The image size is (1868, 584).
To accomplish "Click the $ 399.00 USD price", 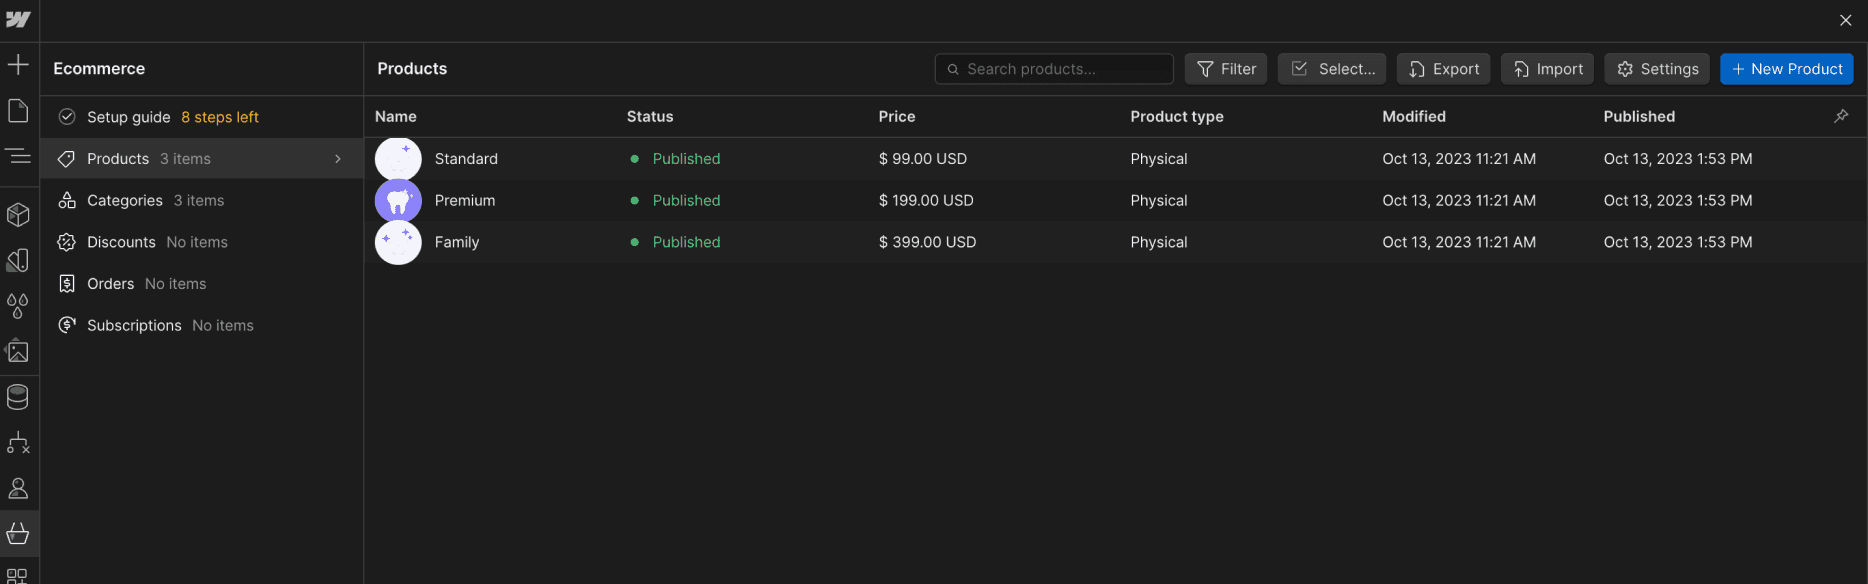I will point(927,242).
